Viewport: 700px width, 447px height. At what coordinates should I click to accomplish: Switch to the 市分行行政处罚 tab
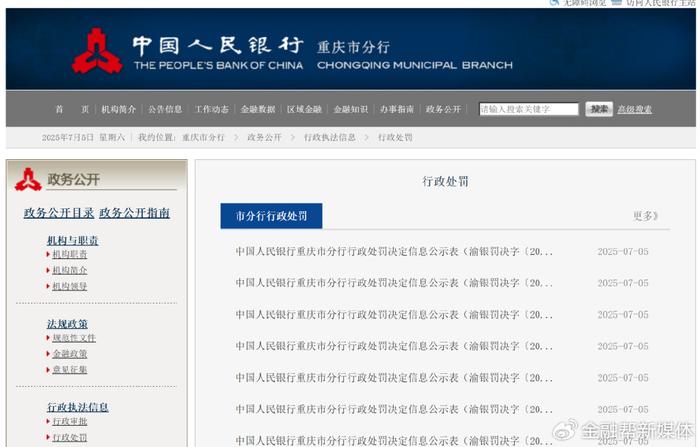(x=271, y=216)
